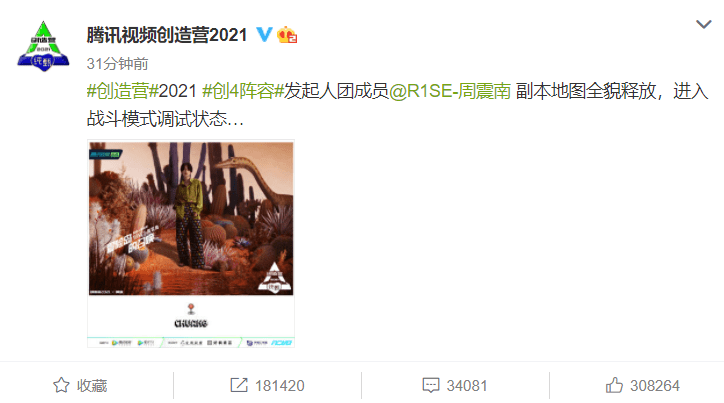Open the @R1SE-周震南 mention profile
The width and height of the screenshot is (724, 403).
[450, 91]
